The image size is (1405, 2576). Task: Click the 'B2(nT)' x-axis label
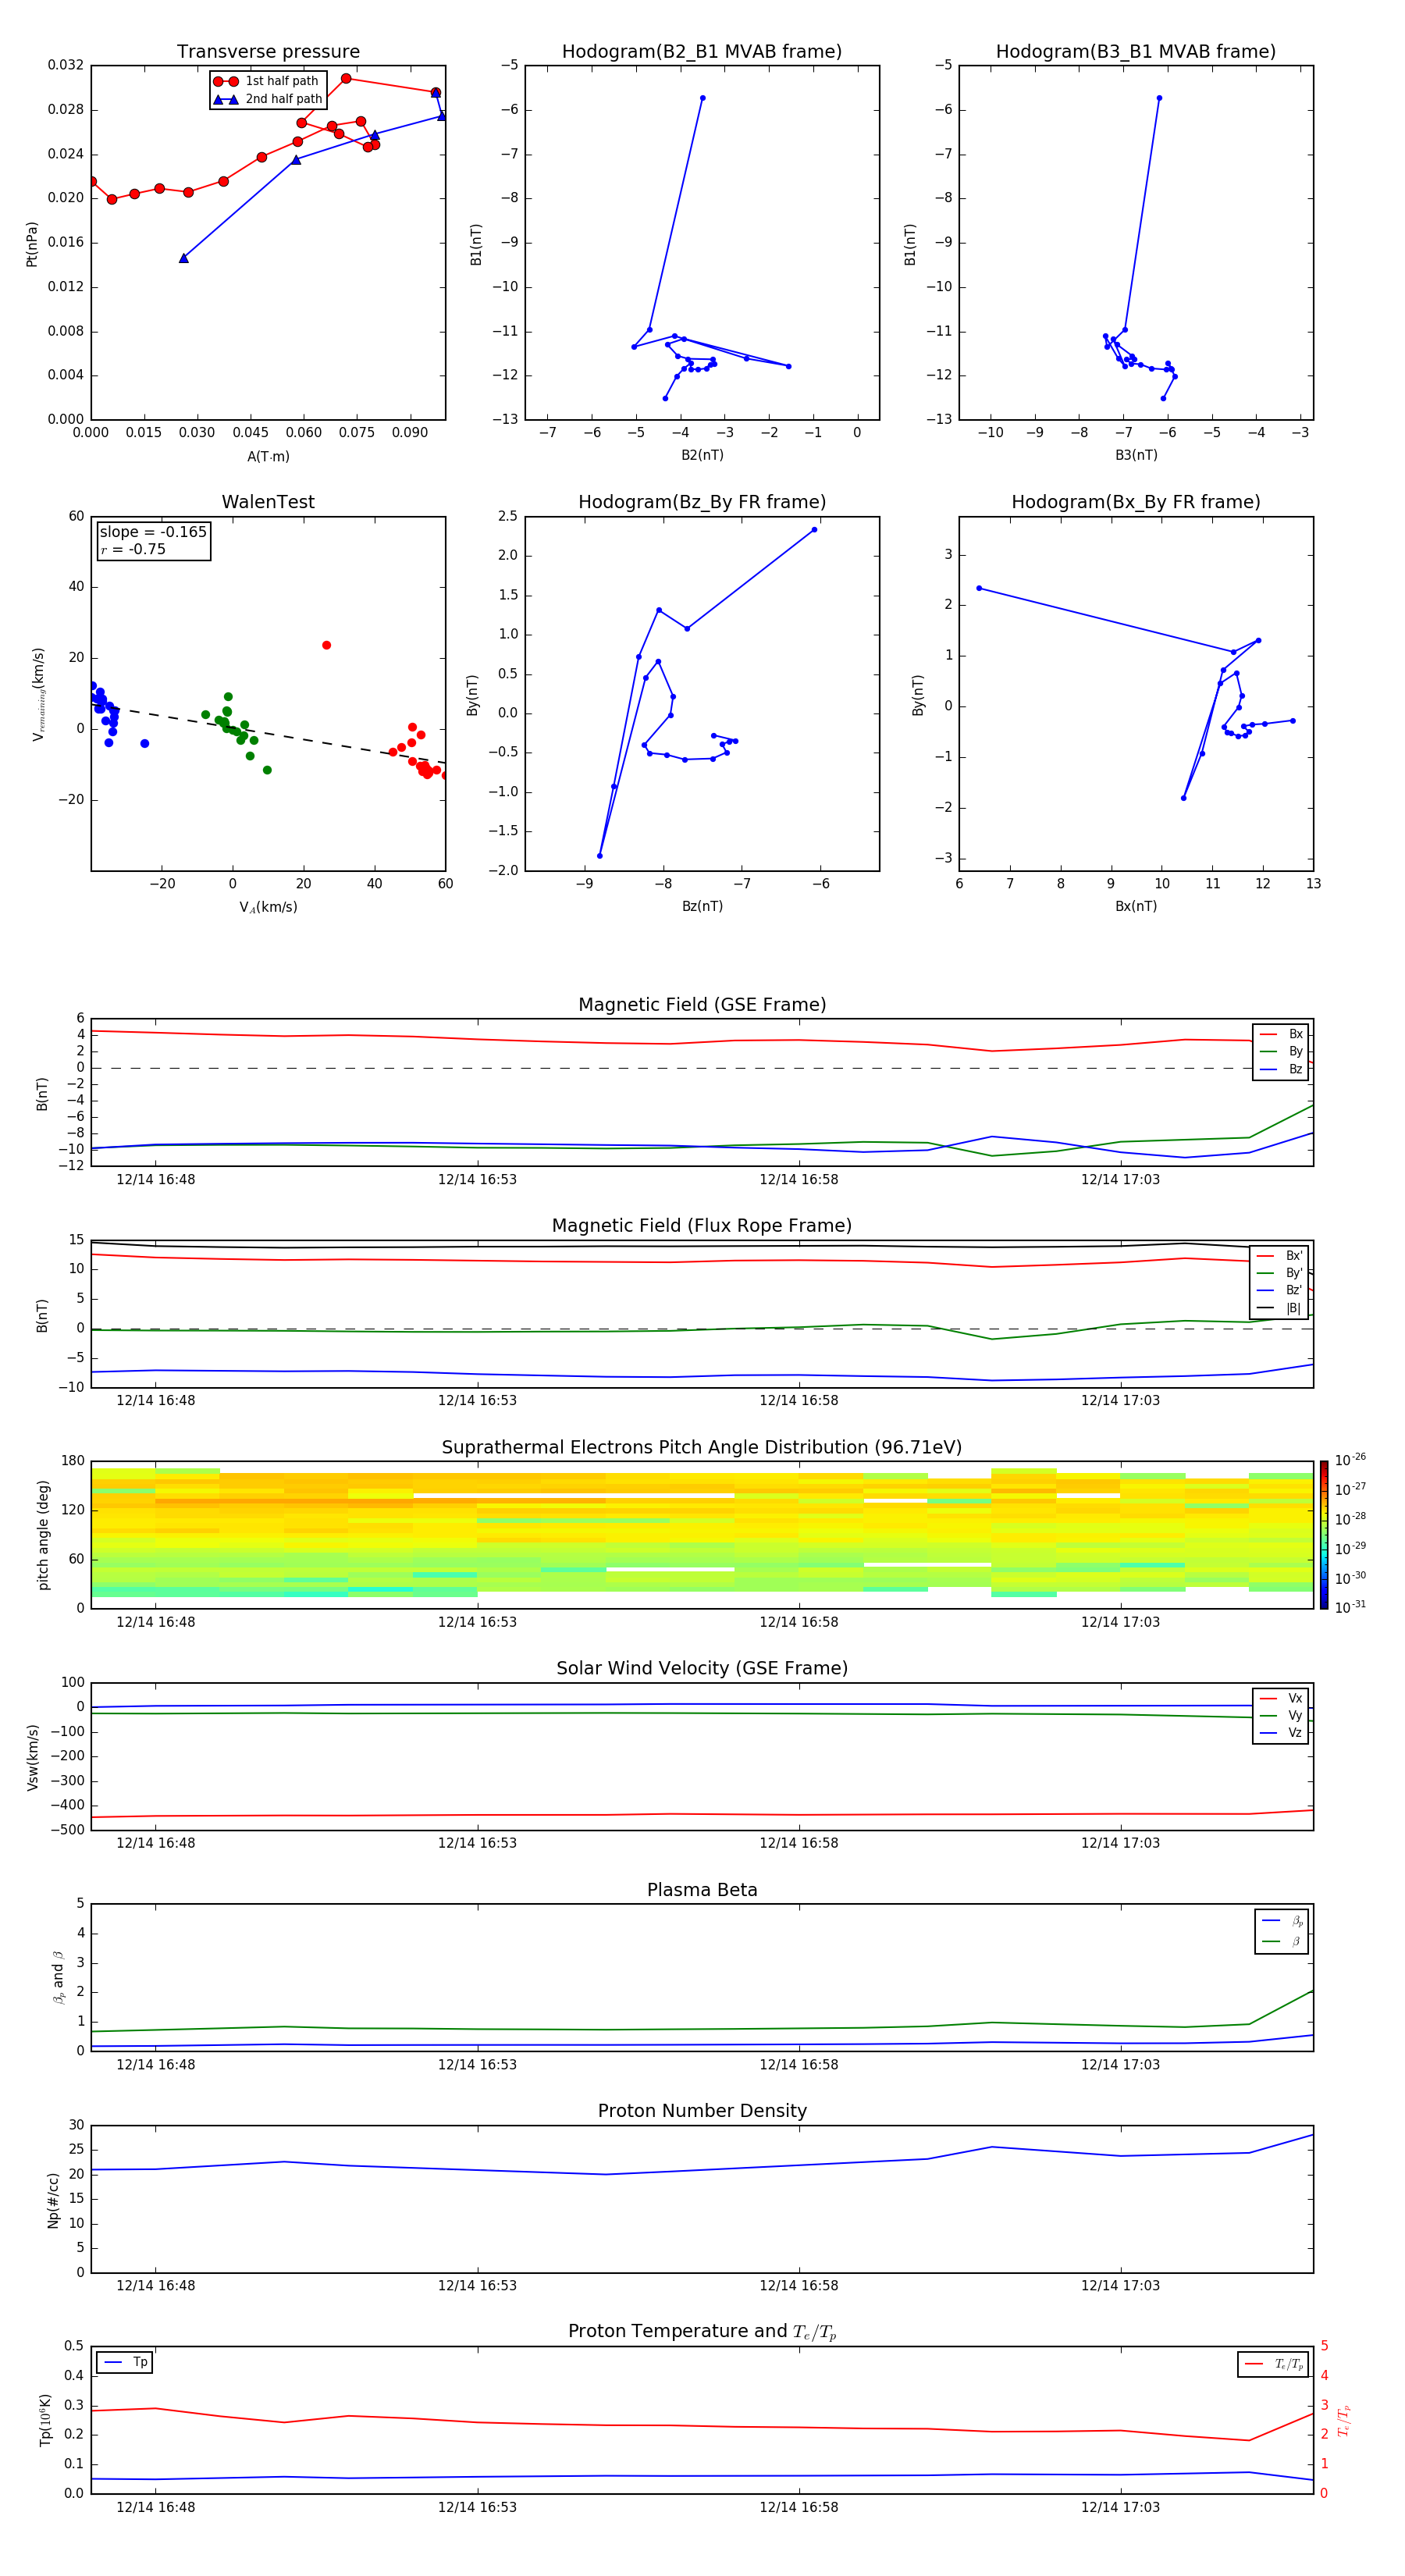pyautogui.click(x=702, y=455)
